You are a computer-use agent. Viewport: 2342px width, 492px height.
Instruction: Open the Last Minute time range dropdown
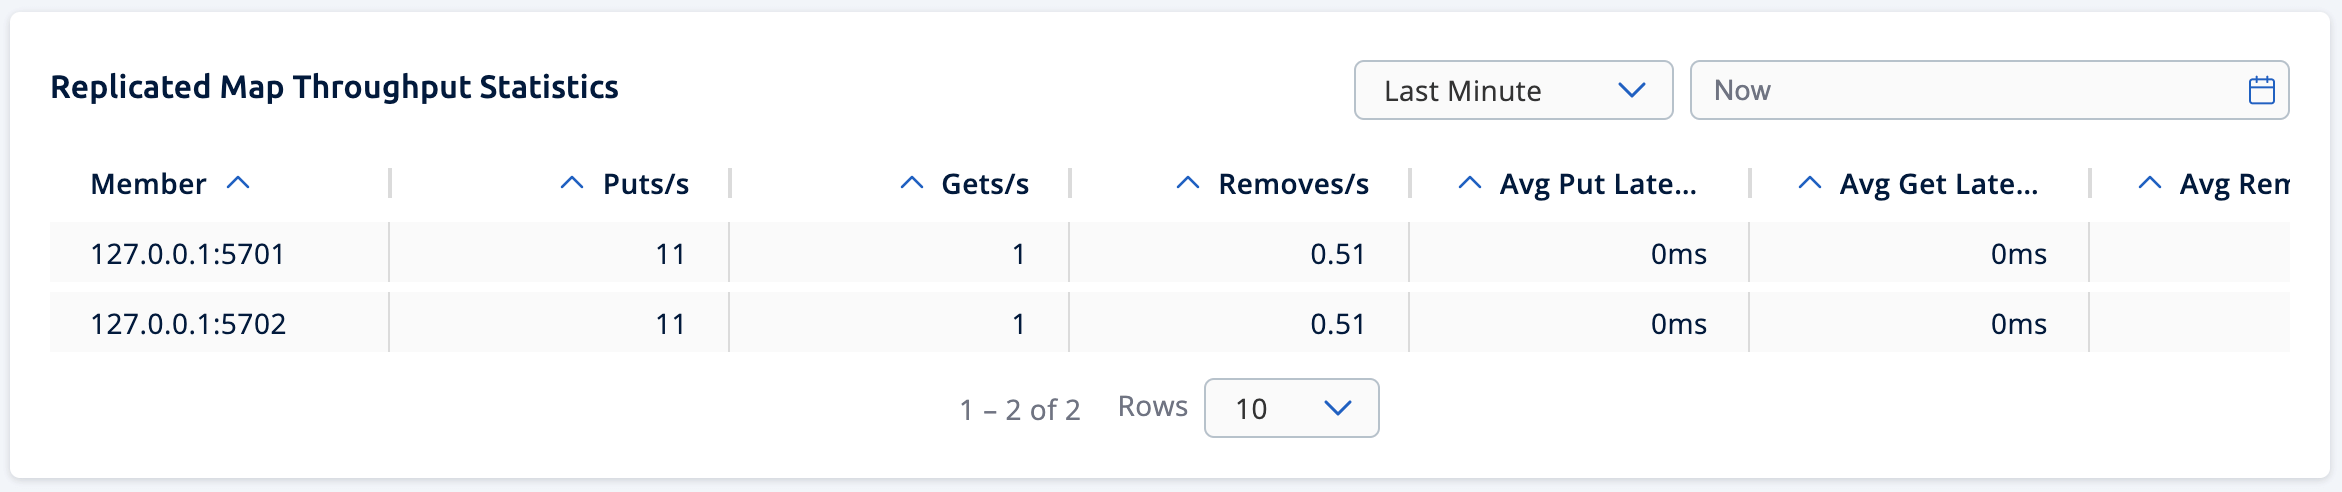(1512, 91)
